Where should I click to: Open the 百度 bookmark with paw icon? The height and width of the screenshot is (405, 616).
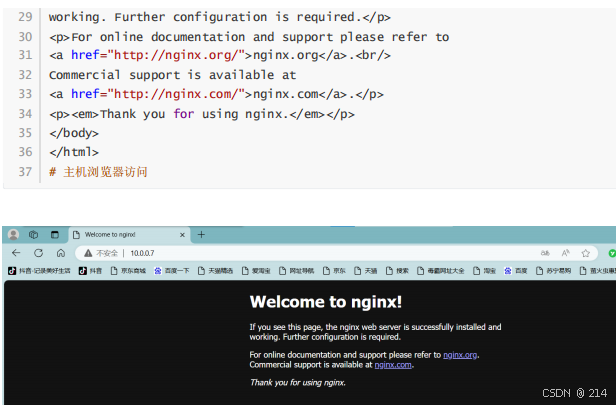516,271
